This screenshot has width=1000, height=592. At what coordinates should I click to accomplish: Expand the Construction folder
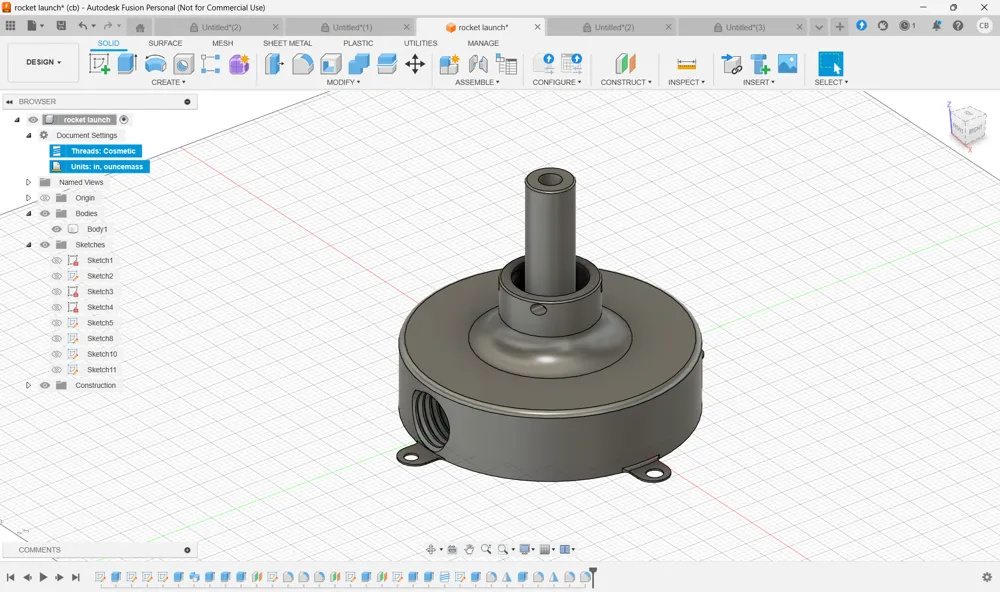pos(28,385)
